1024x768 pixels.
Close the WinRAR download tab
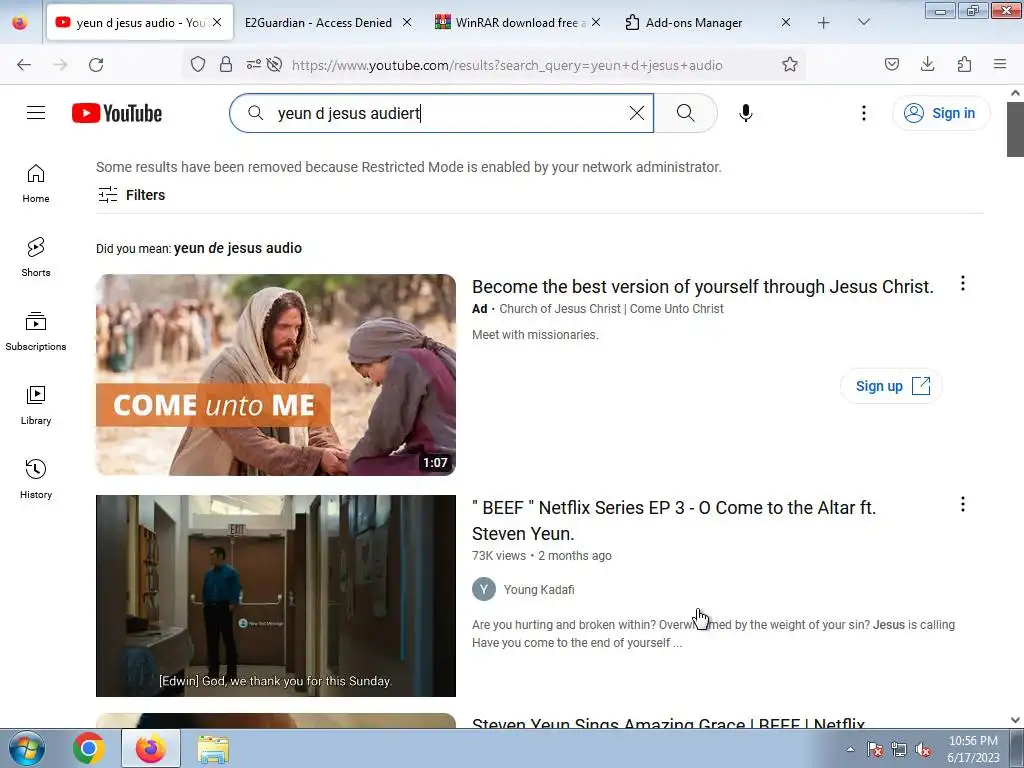[596, 22]
